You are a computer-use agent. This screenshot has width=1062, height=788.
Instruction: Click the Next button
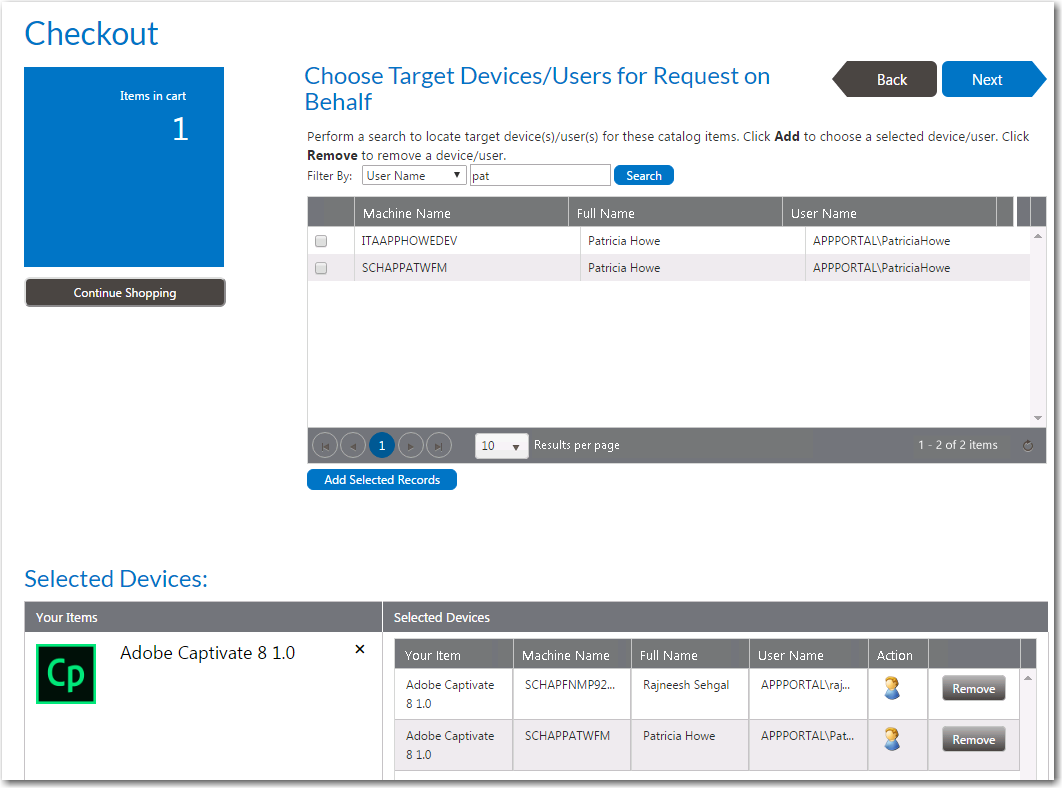pos(988,80)
